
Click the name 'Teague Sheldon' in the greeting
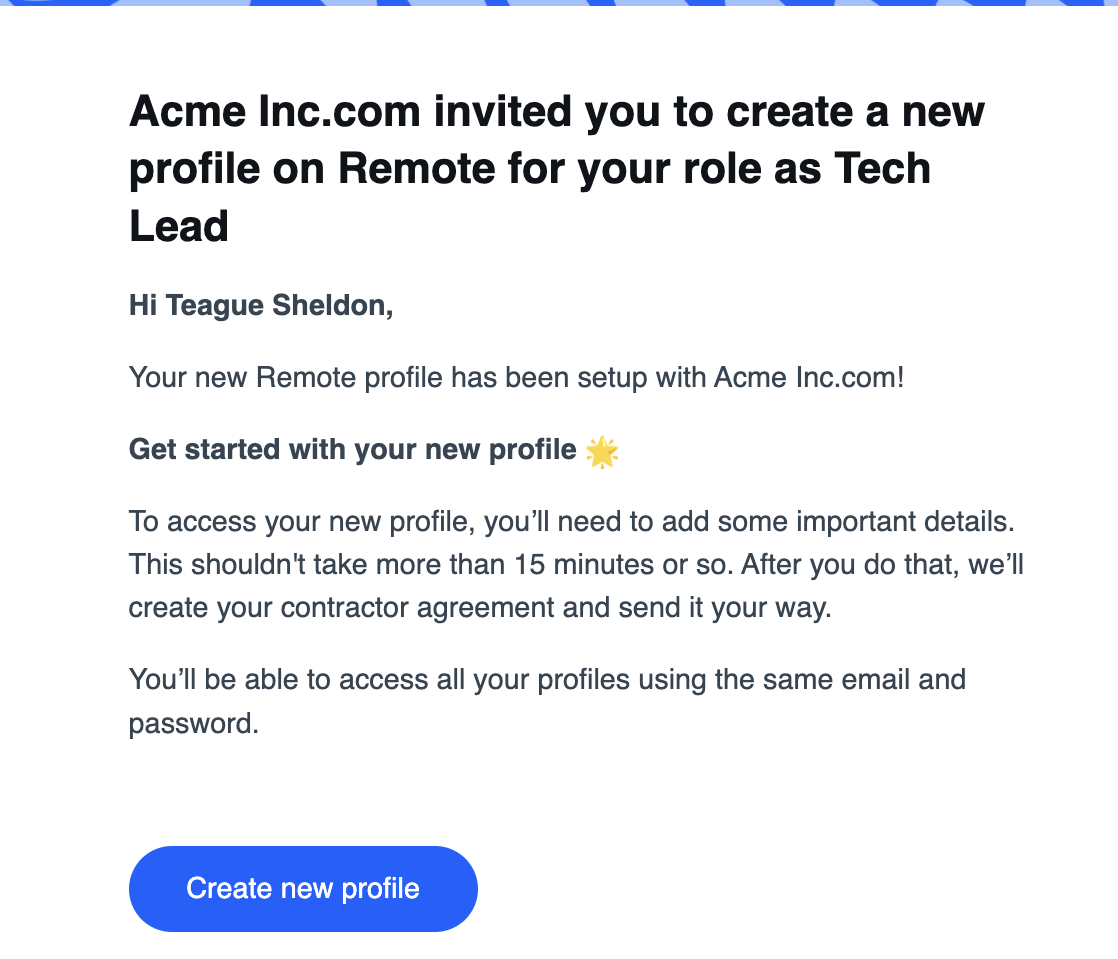coord(280,305)
